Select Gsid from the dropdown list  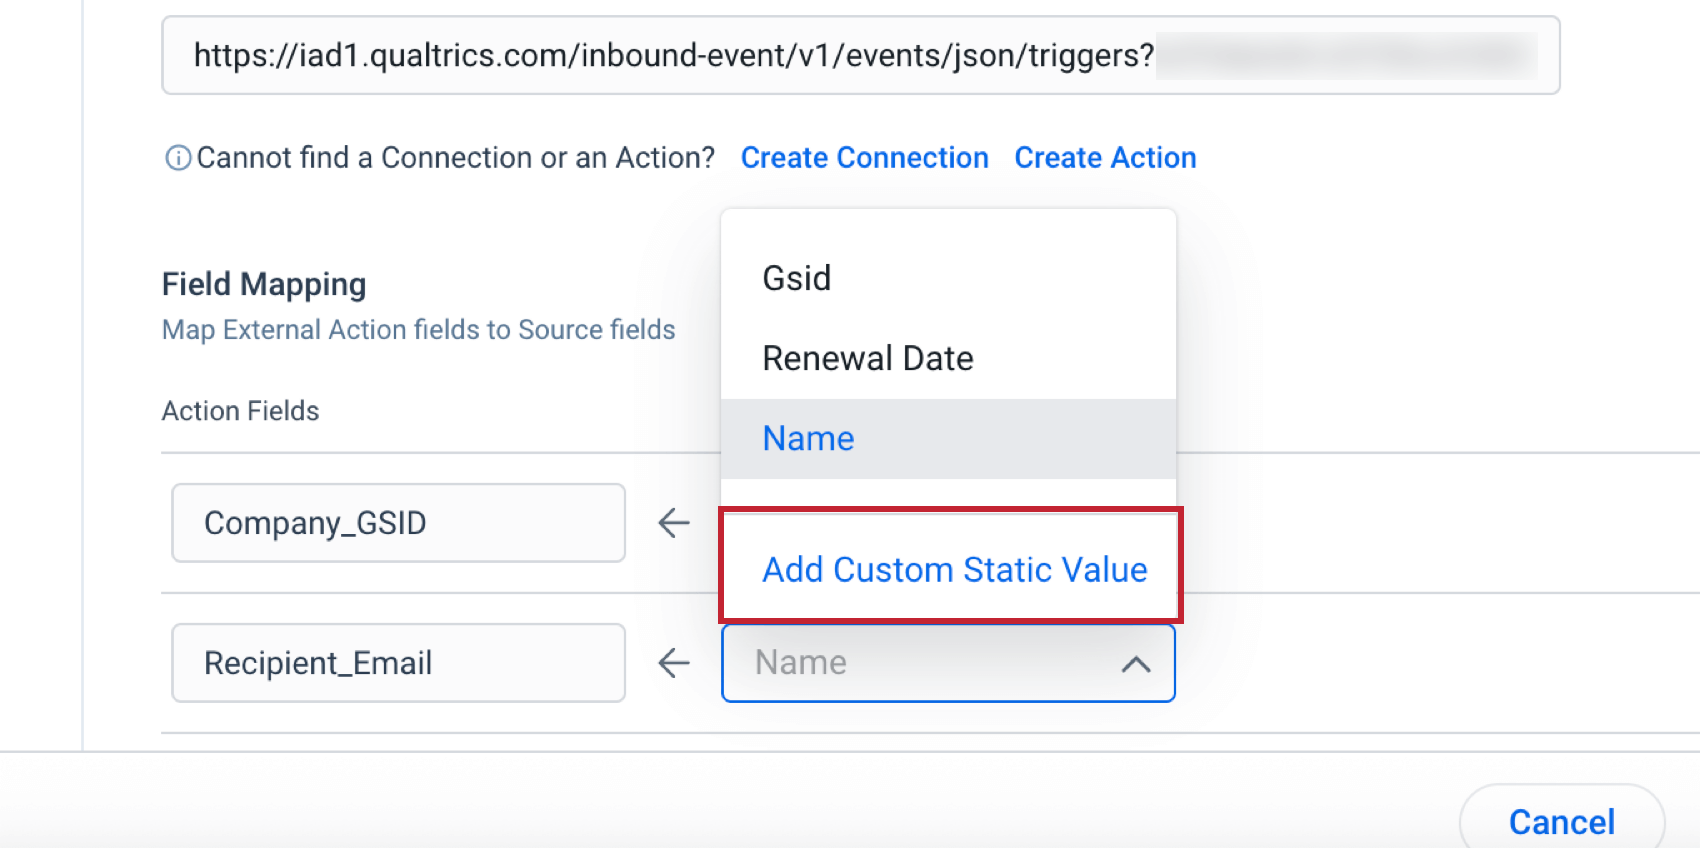[797, 278]
